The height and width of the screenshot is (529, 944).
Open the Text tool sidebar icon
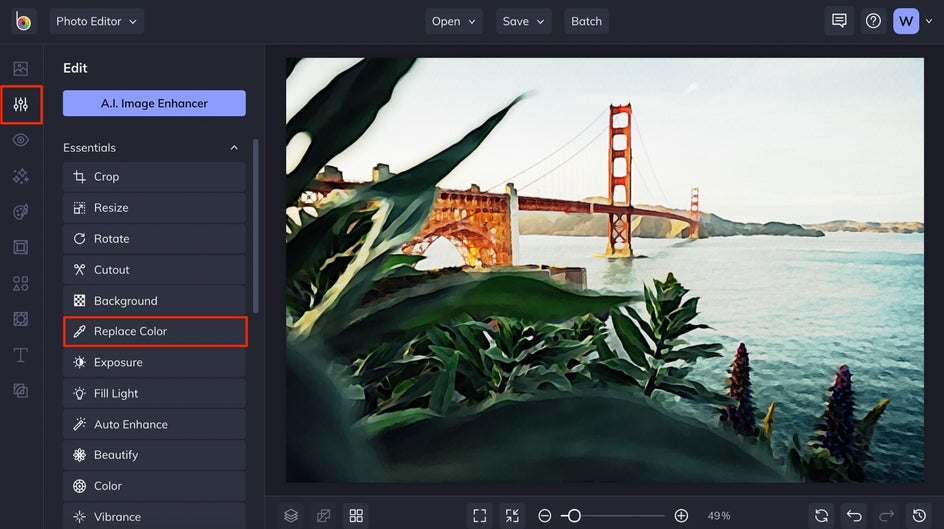point(20,355)
